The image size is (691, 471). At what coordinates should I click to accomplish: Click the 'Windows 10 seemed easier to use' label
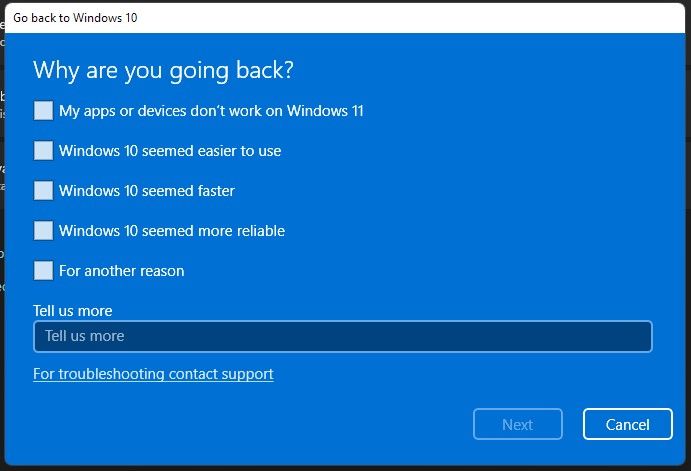[x=170, y=151]
